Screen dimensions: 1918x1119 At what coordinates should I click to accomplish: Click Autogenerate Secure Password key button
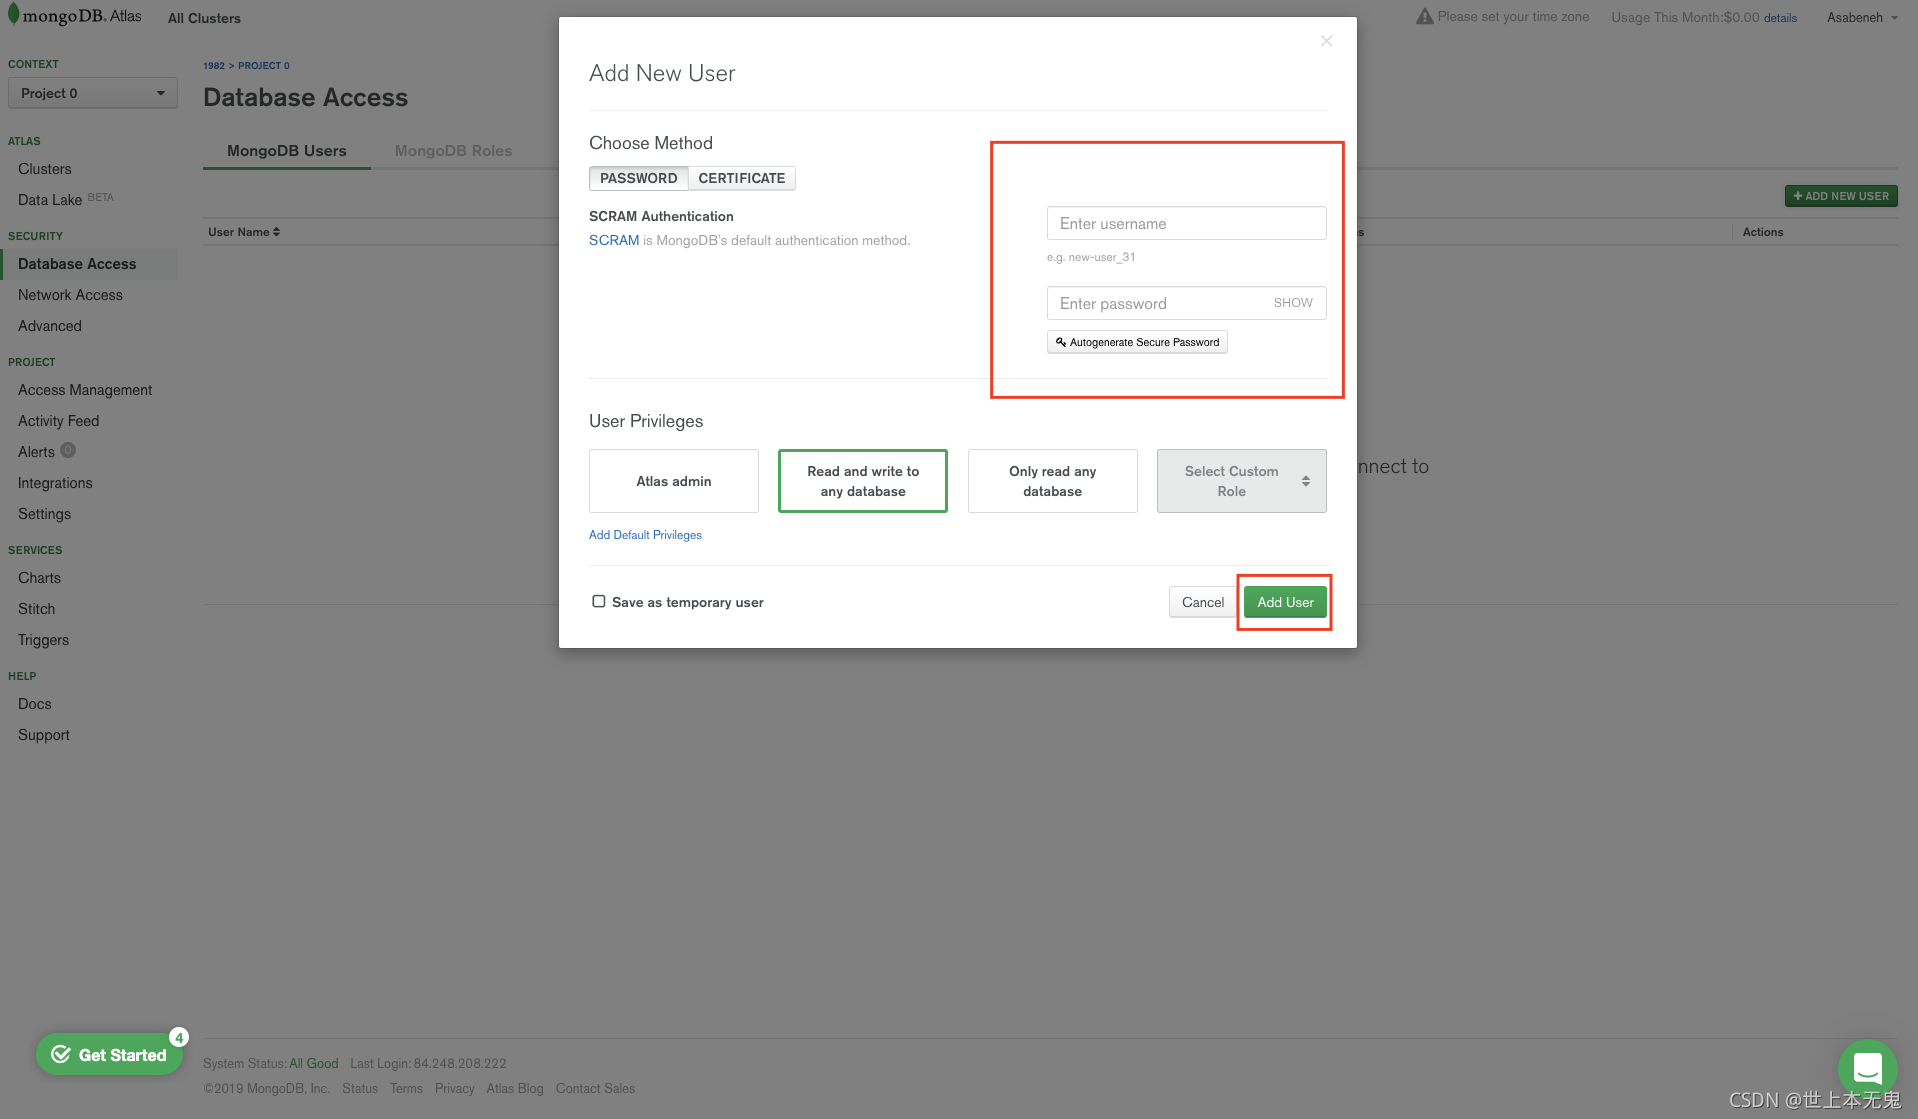(x=1137, y=342)
